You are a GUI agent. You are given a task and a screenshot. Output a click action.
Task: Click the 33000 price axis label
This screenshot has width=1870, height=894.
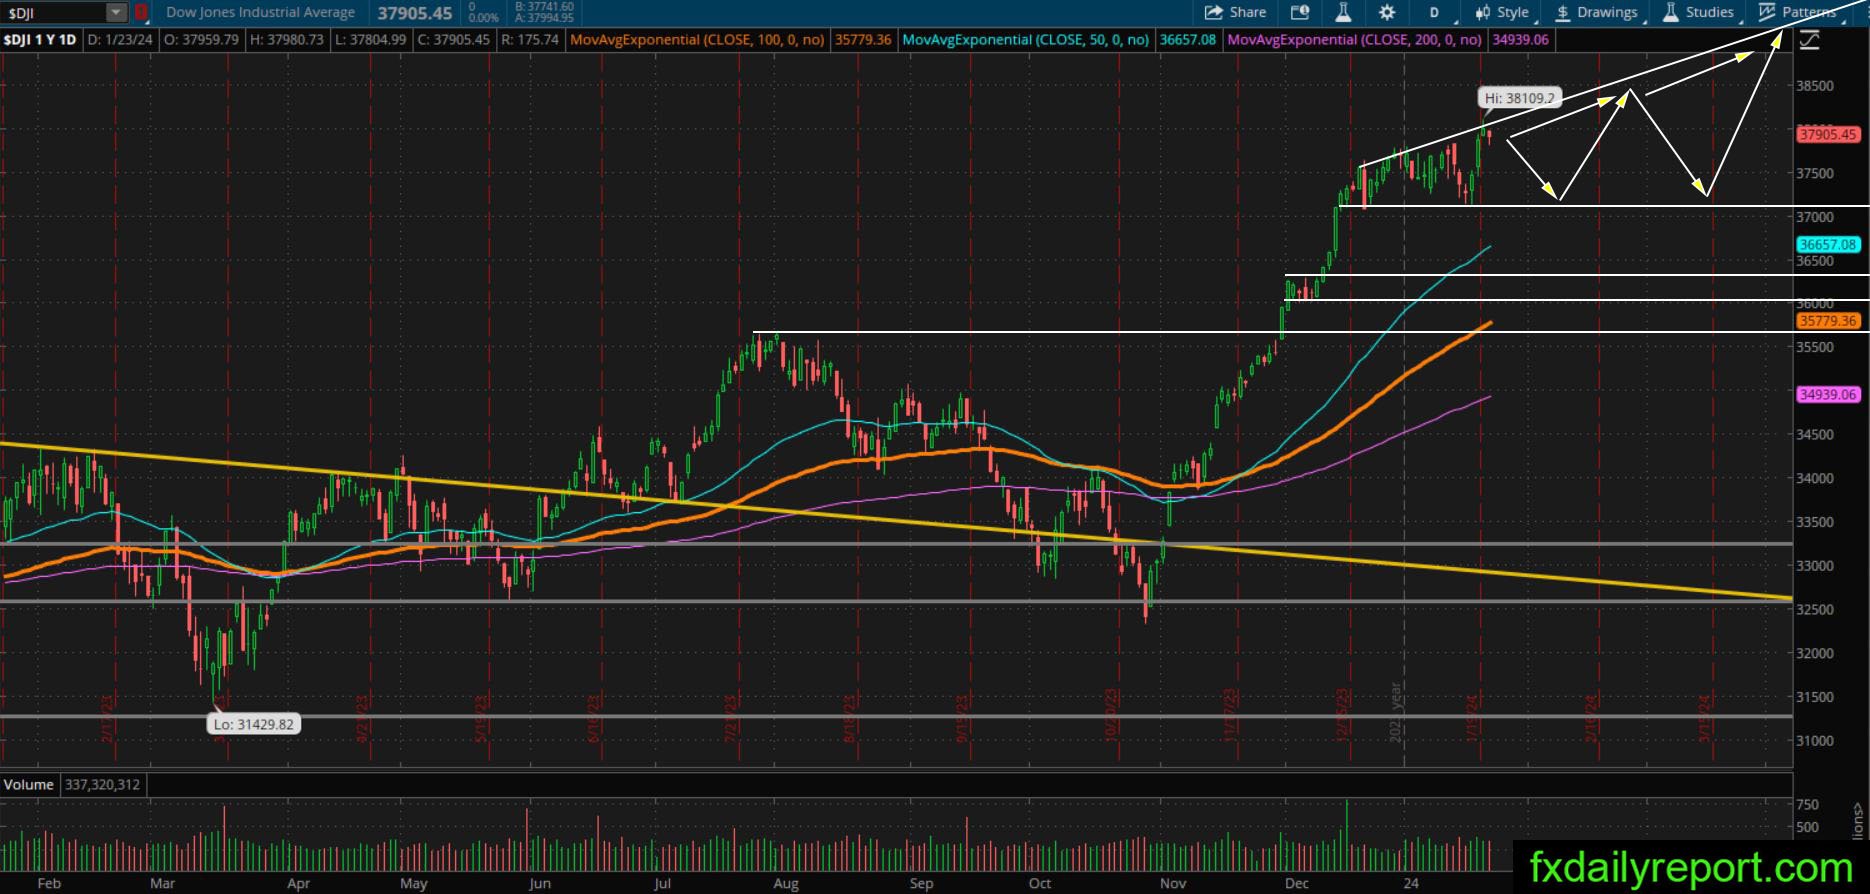tap(1815, 566)
